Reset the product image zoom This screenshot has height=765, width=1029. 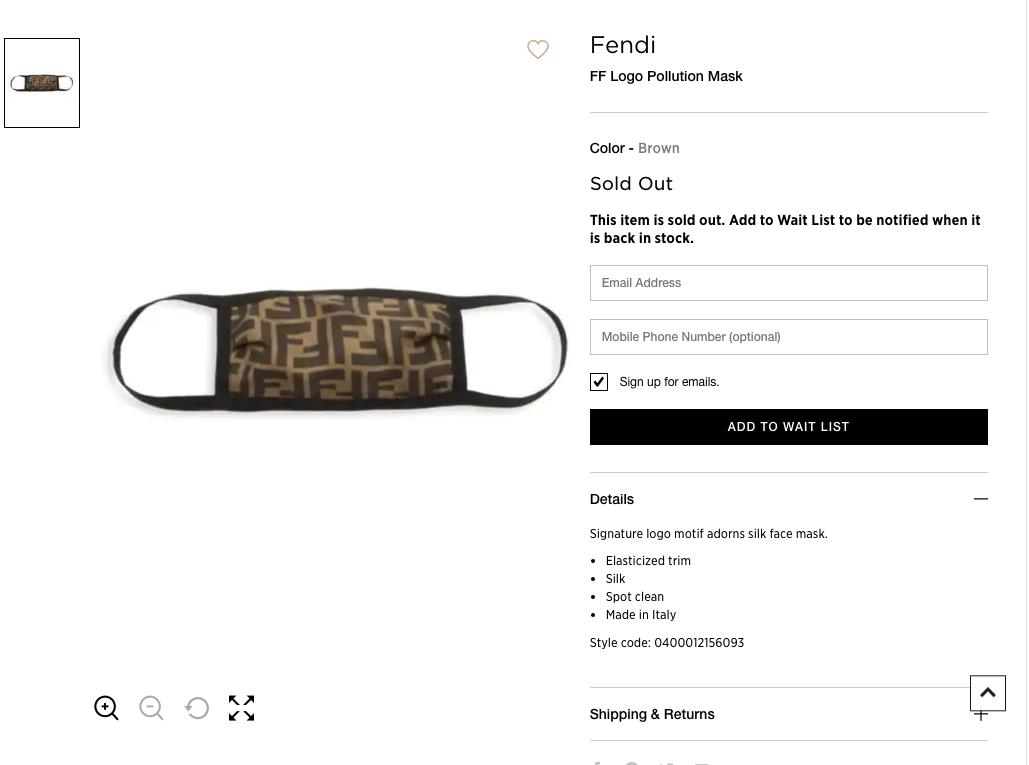click(x=197, y=708)
